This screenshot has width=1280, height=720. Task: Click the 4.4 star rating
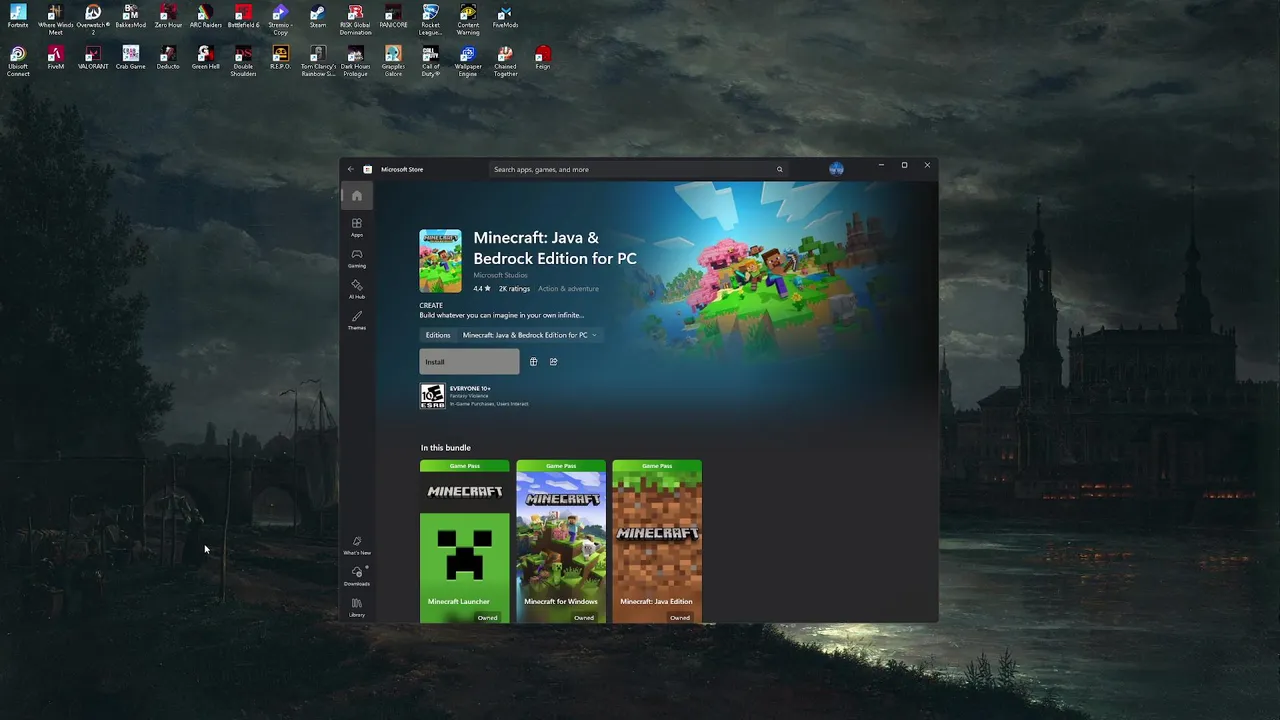point(481,289)
